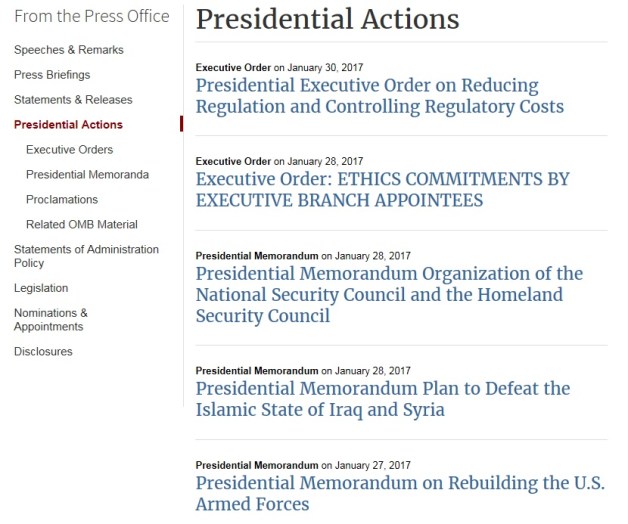628x524 pixels.
Task: Open Presidential Memoranda subsection
Action: pyautogui.click(x=87, y=175)
